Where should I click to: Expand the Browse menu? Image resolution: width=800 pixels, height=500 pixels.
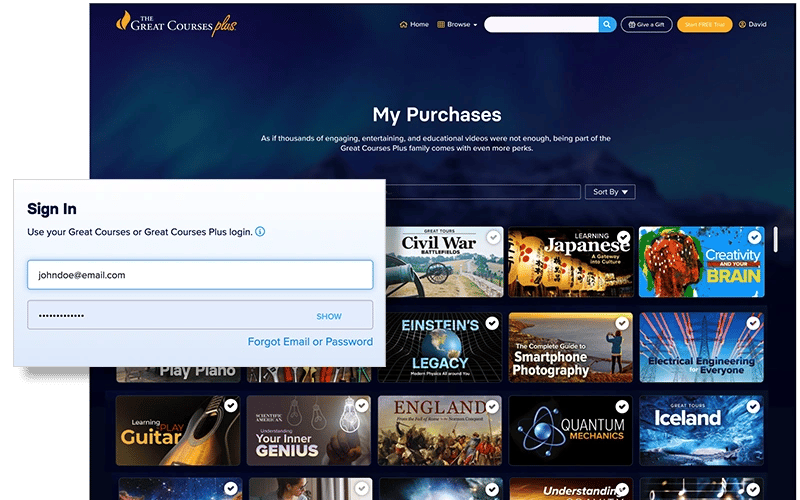pyautogui.click(x=458, y=24)
